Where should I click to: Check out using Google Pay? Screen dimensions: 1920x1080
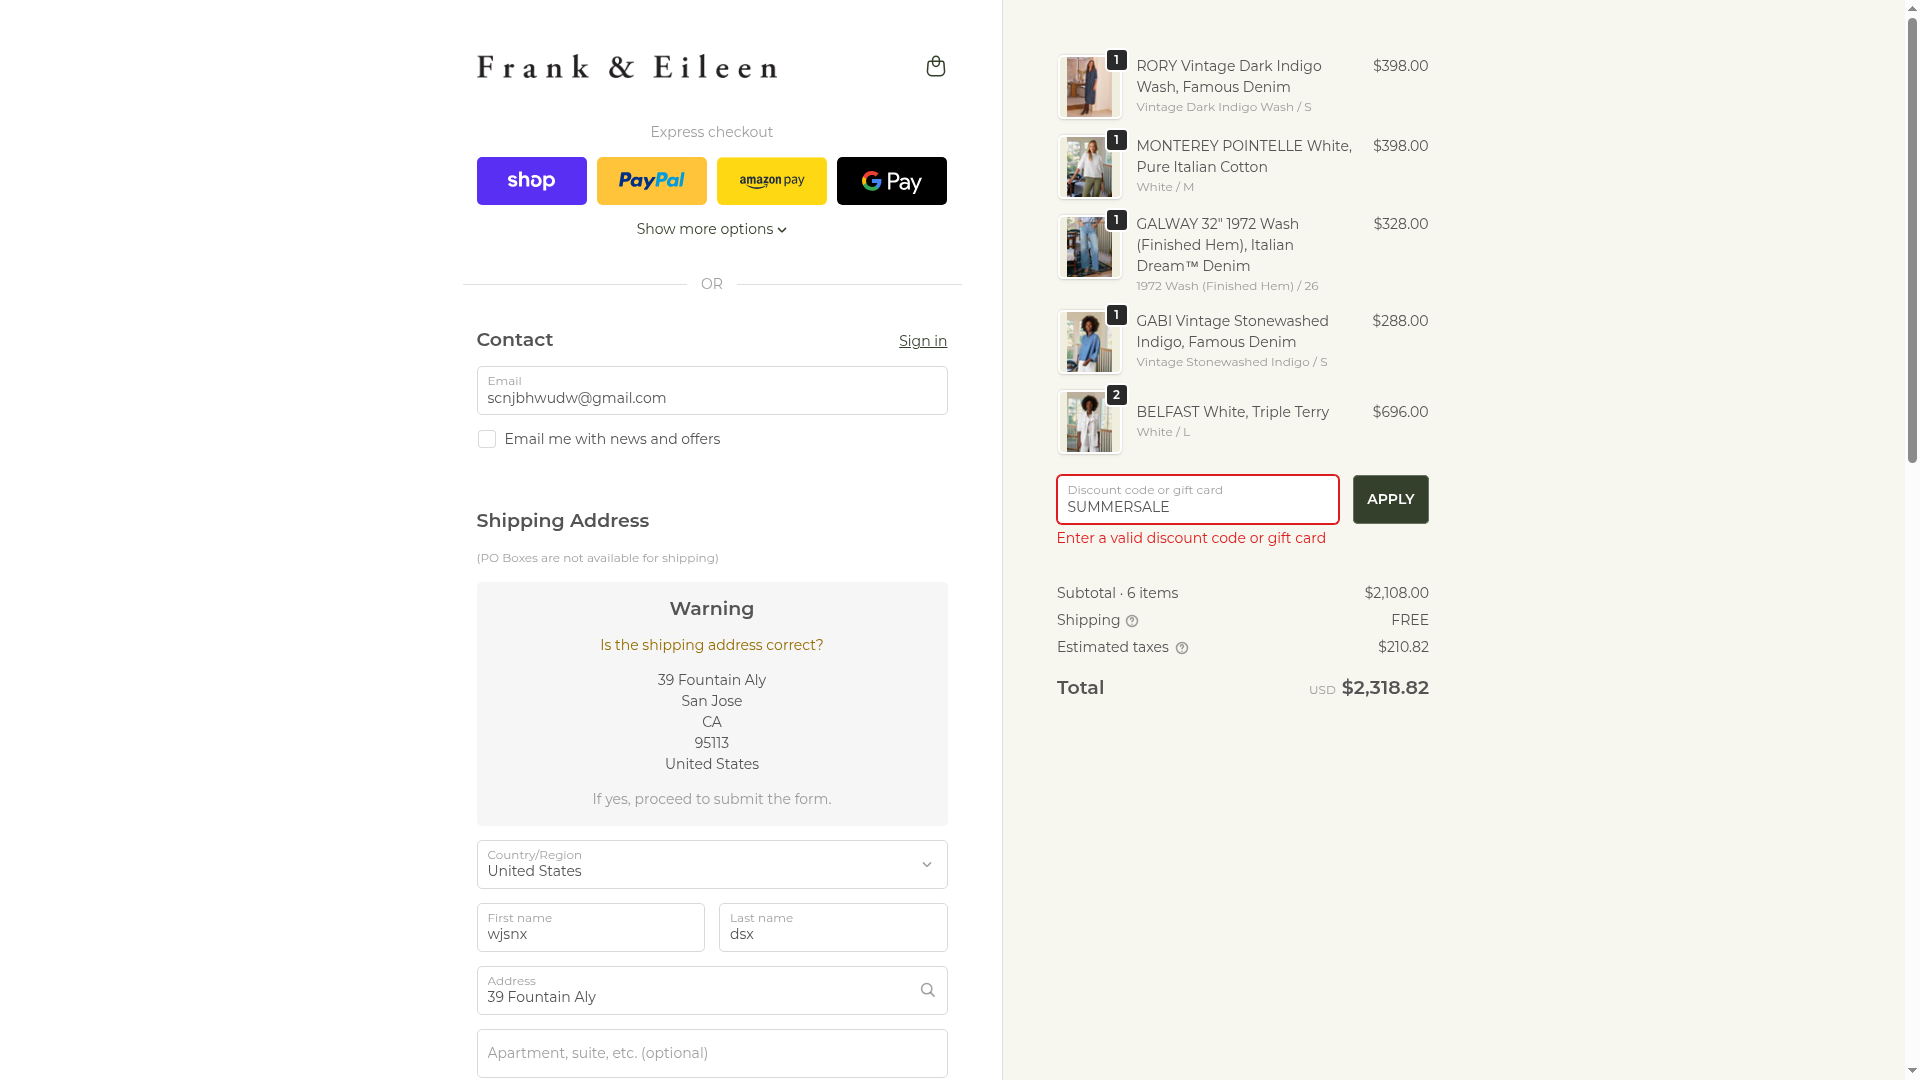tap(891, 181)
